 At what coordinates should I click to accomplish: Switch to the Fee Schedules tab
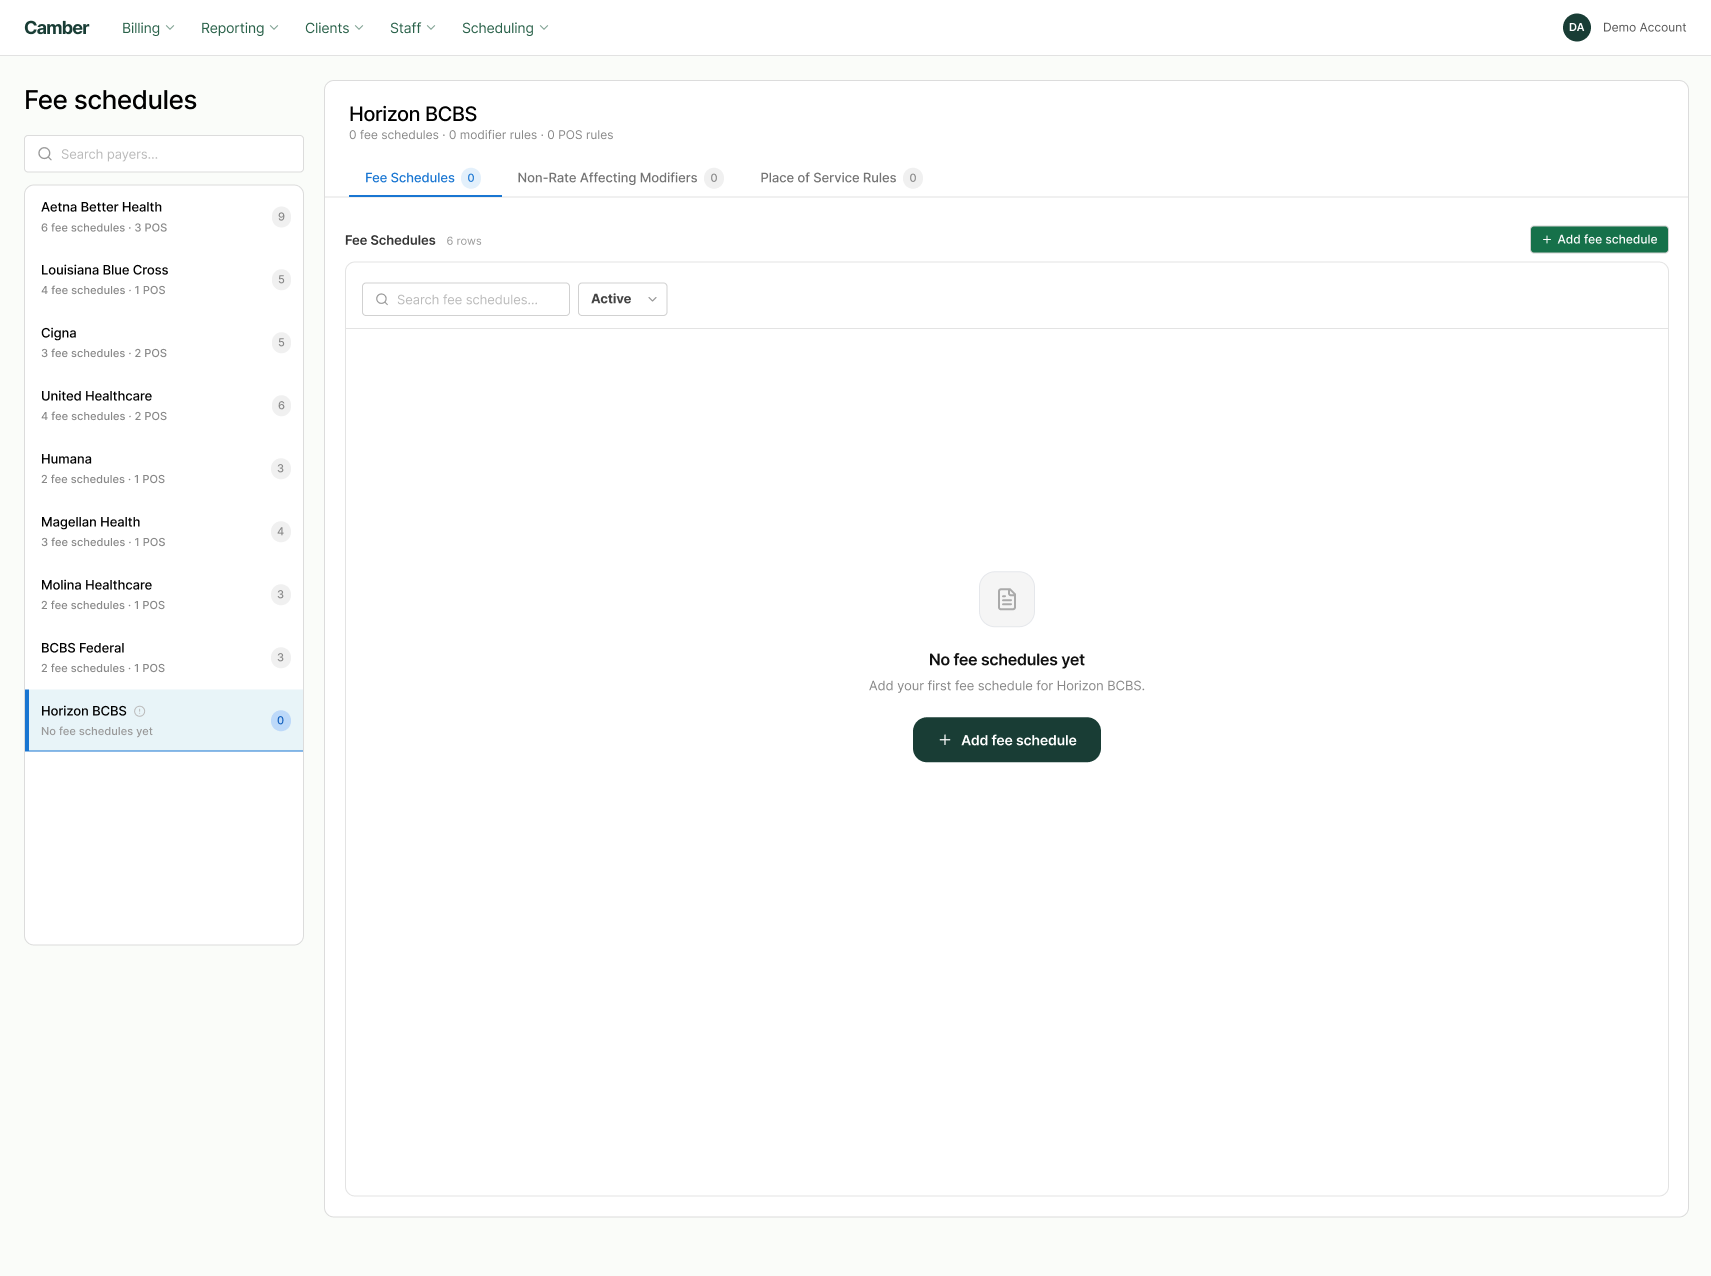click(x=424, y=178)
